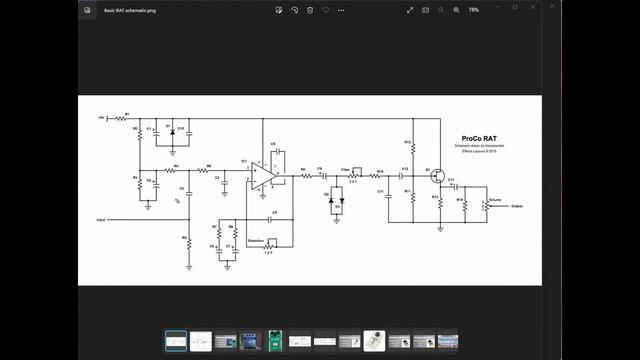The width and height of the screenshot is (640, 360).
Task: Rotate the schematic image
Action: click(x=295, y=10)
